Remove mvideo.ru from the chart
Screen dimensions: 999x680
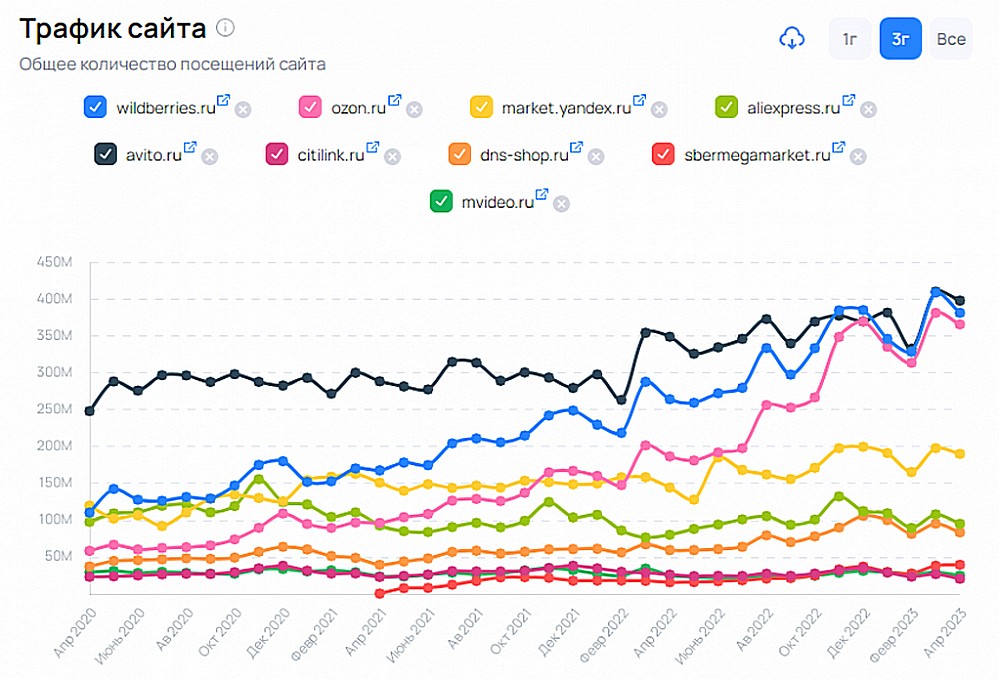(562, 203)
